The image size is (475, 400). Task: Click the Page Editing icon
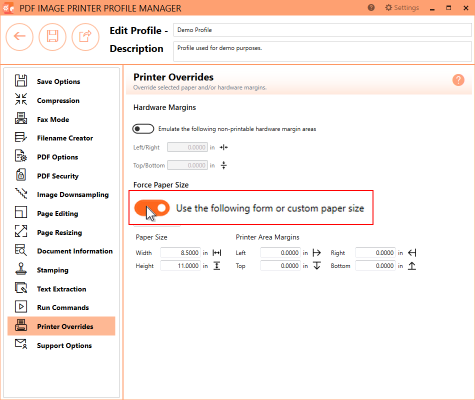pos(21,212)
